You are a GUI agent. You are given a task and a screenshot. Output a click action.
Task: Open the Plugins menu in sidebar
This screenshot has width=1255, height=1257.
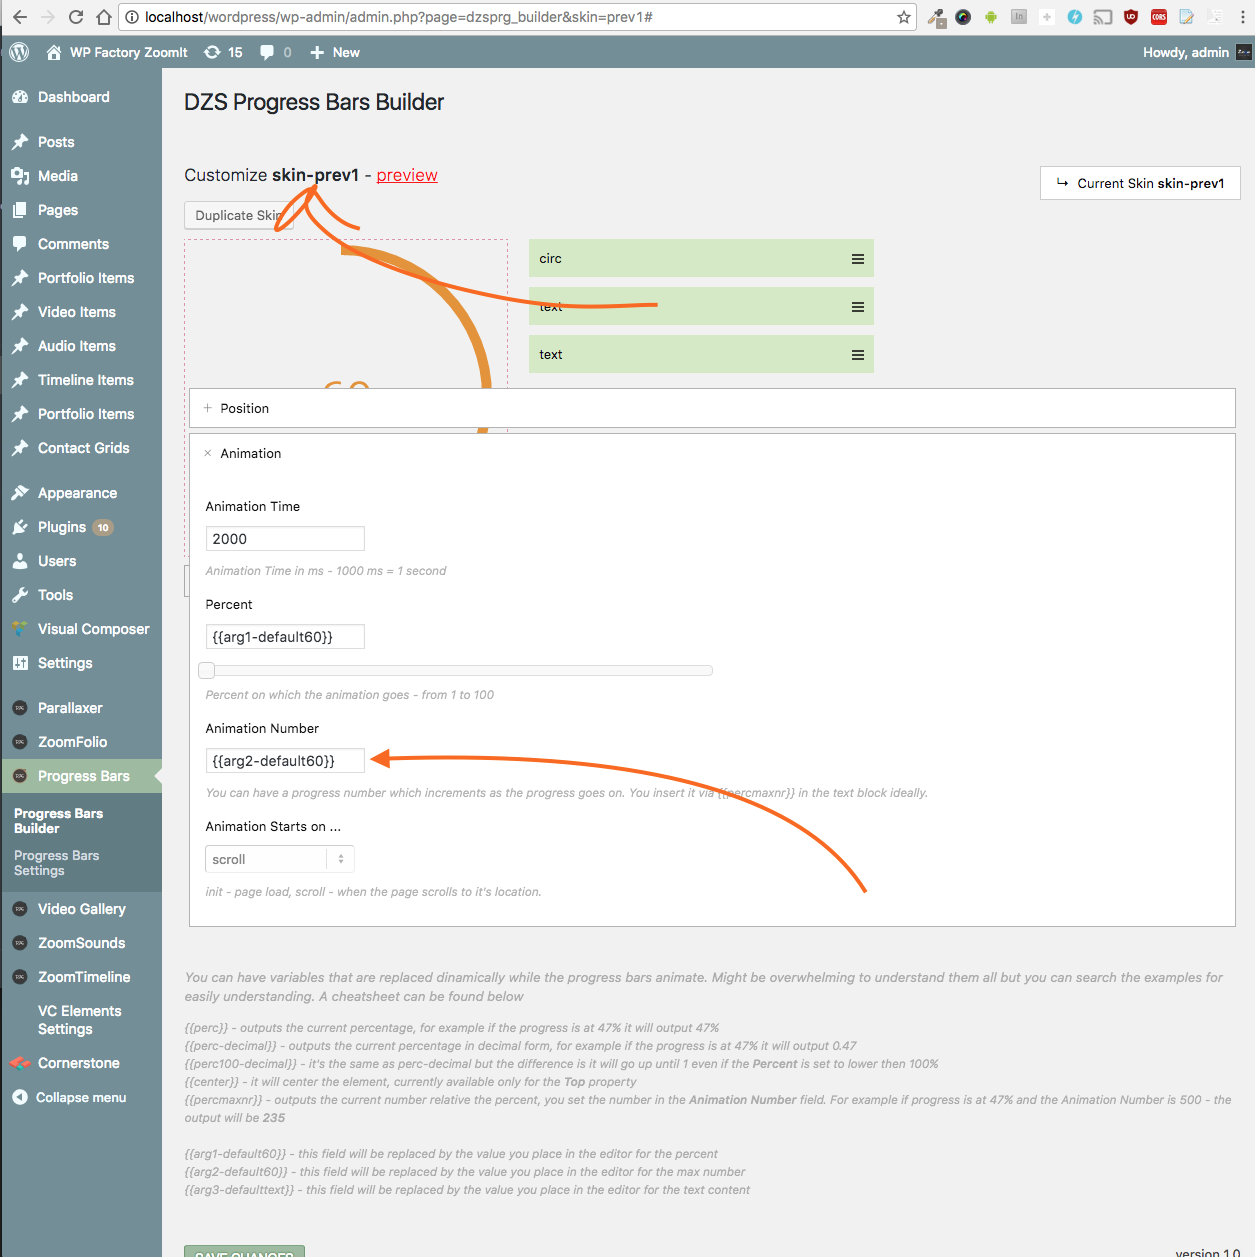point(62,527)
